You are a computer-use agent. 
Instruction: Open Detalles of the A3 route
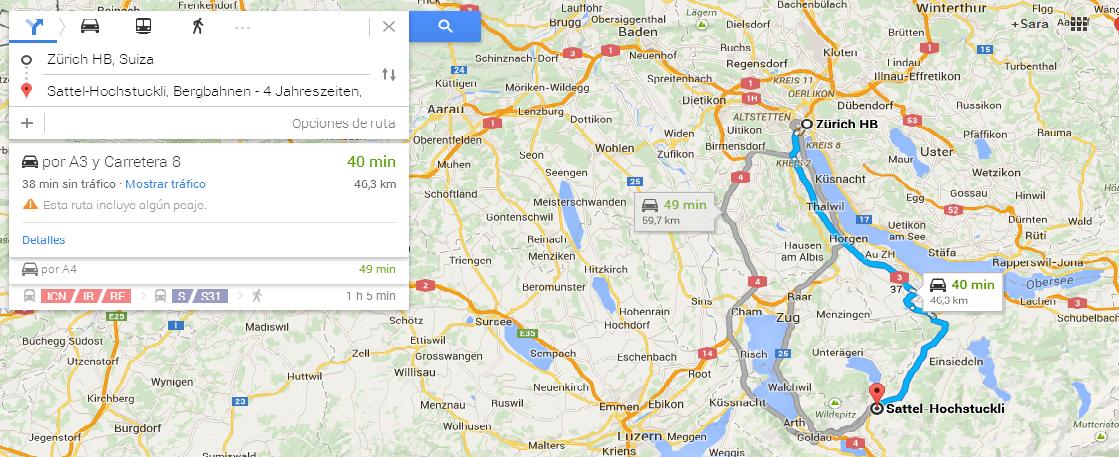coord(44,240)
